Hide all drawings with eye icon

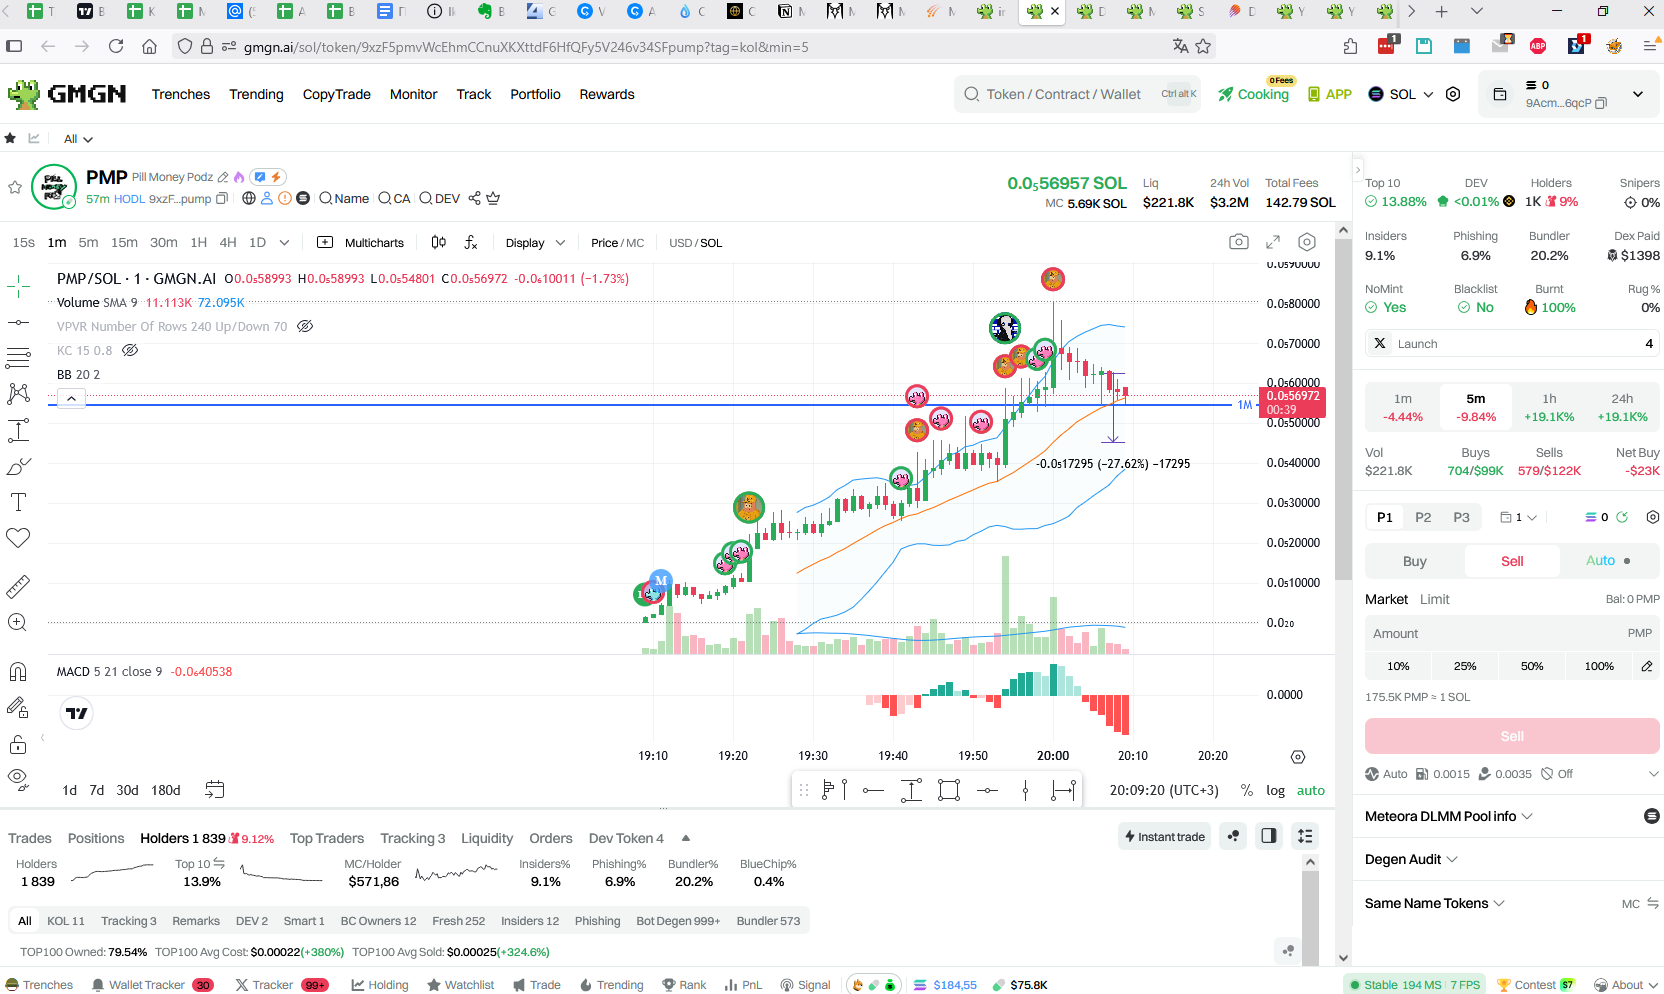click(x=18, y=778)
